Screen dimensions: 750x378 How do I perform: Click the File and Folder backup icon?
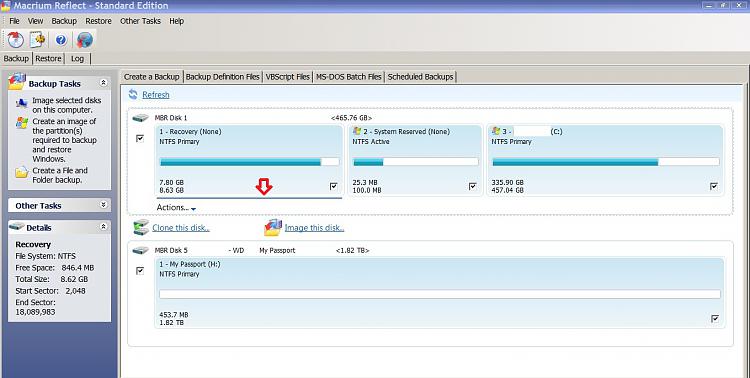[x=22, y=172]
